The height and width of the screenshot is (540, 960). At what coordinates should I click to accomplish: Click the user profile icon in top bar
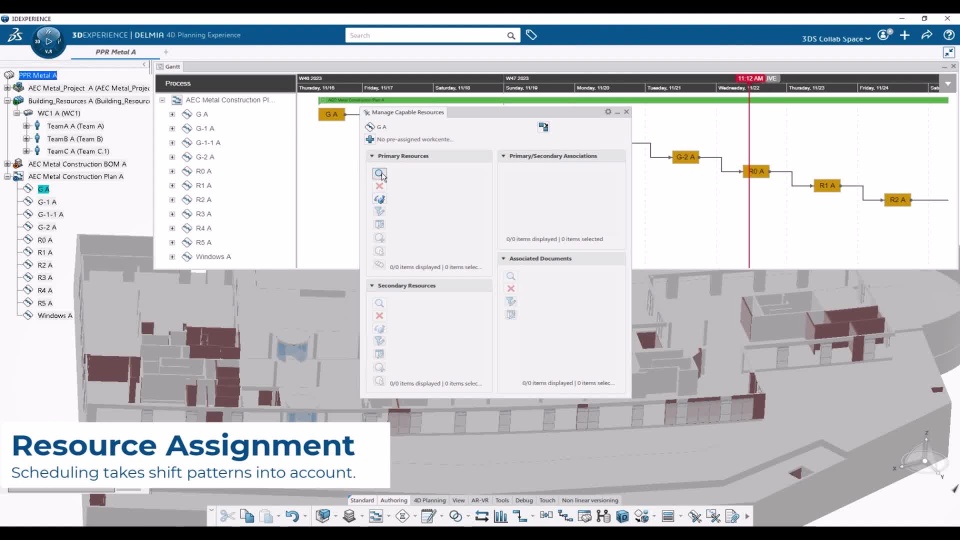coord(883,36)
